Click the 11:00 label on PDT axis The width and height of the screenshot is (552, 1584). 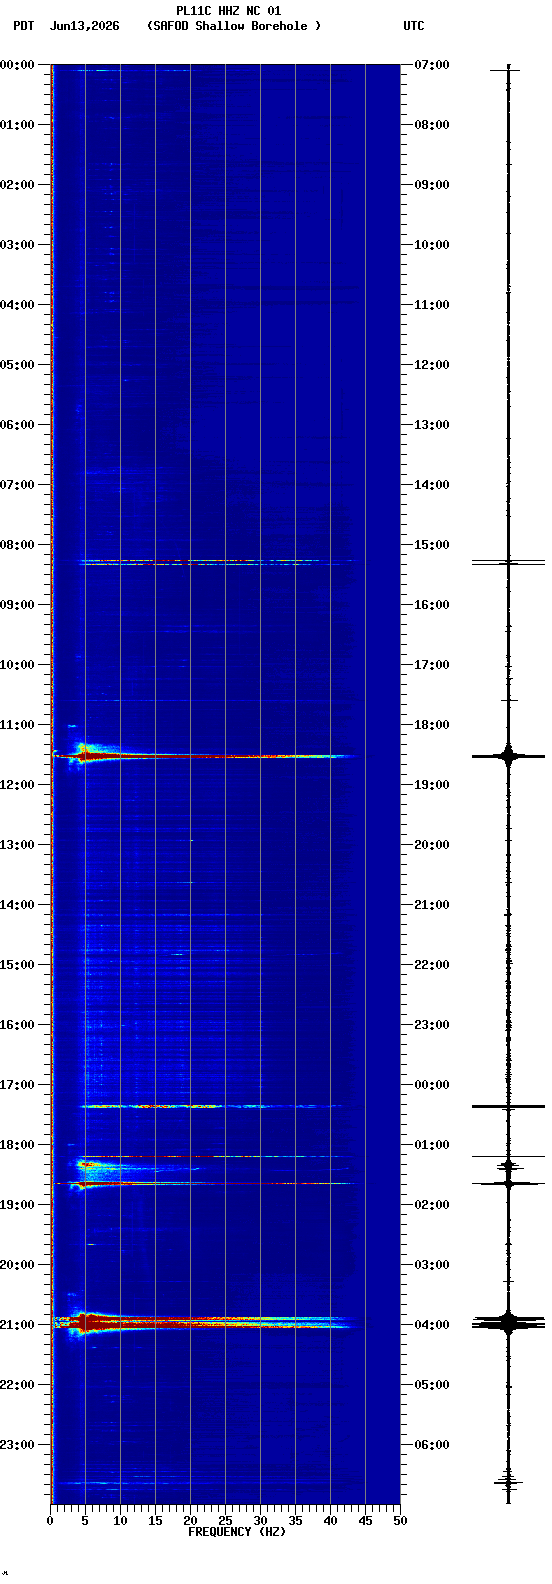click(17, 725)
